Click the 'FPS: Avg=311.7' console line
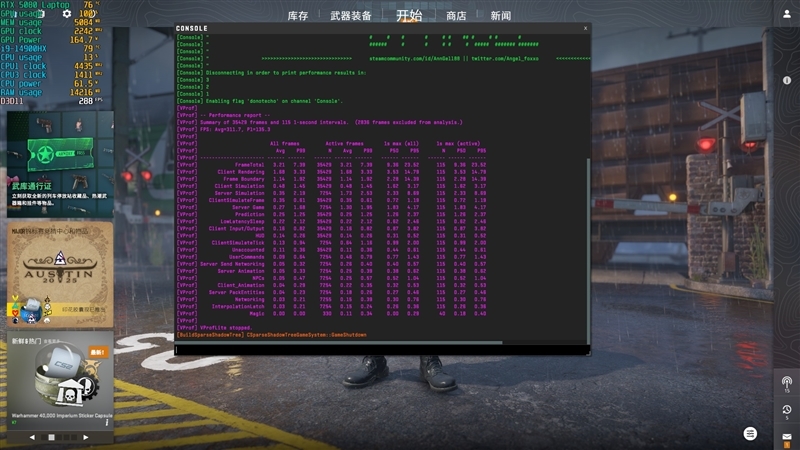The image size is (800, 450). [x=235, y=130]
